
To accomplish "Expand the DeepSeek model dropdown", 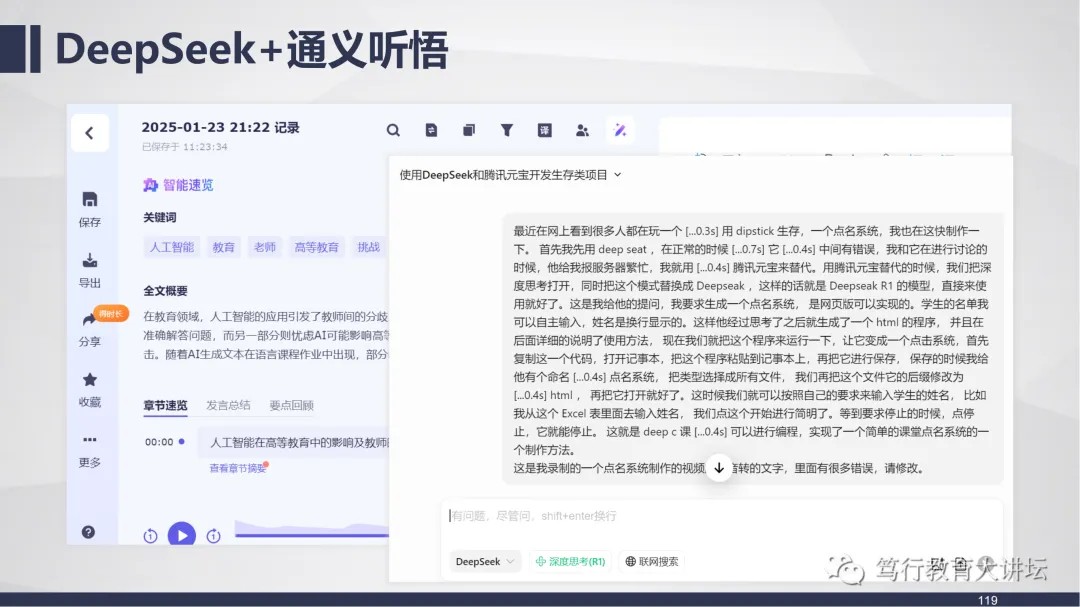I will click(485, 562).
